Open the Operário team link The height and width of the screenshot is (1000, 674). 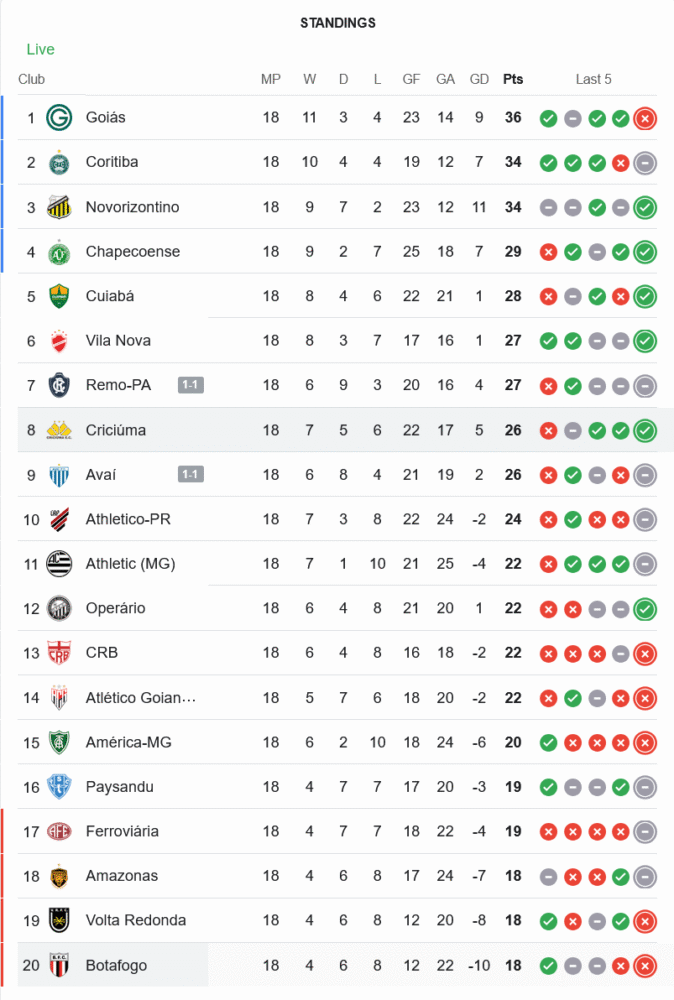[x=115, y=608]
